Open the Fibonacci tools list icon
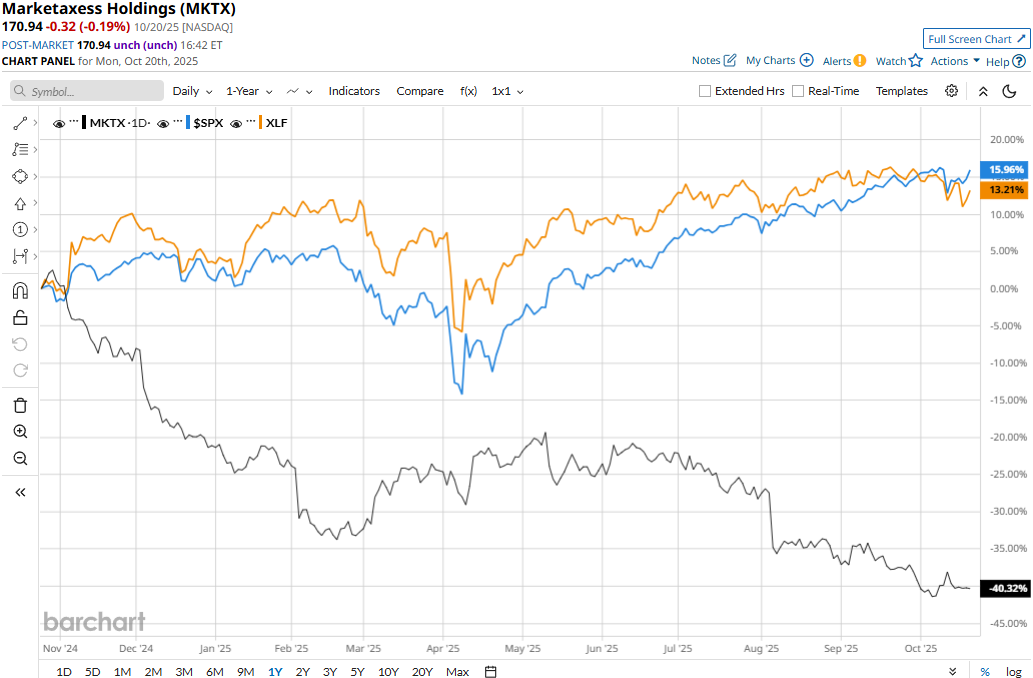The image size is (1033, 678). click(20, 150)
